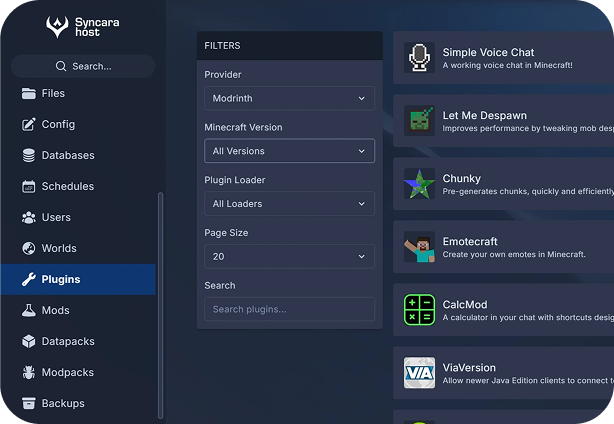Open the Config section

click(78, 124)
